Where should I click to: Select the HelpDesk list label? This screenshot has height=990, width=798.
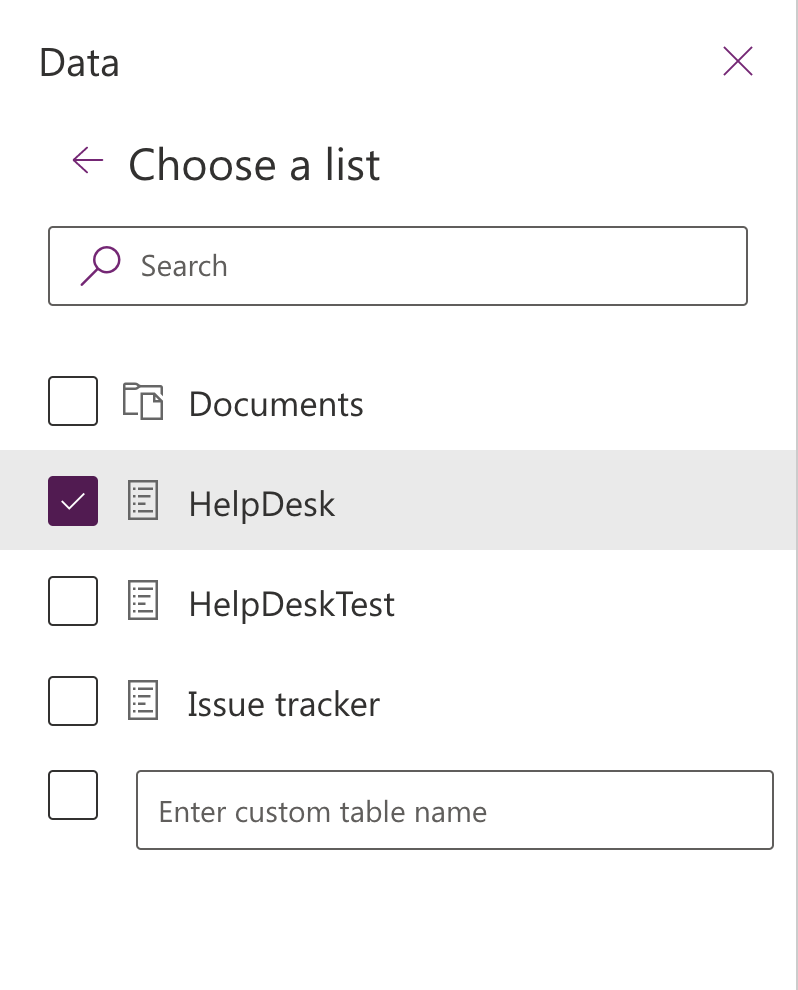pyautogui.click(x=262, y=504)
